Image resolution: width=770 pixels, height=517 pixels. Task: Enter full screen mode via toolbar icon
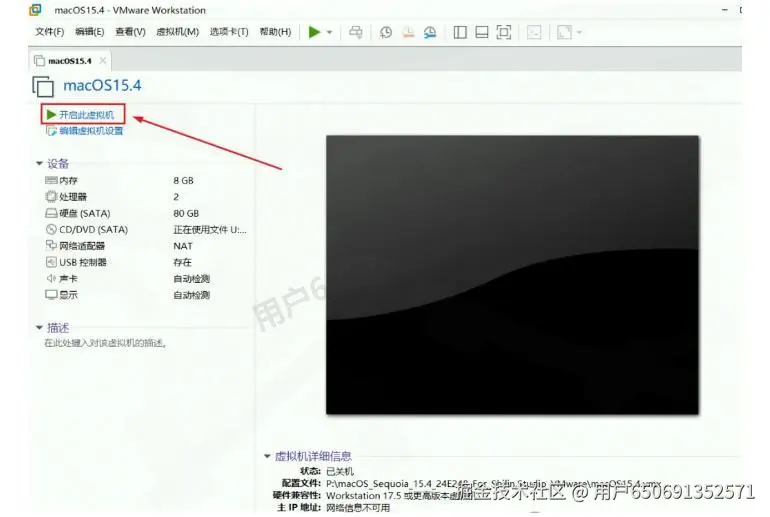[x=504, y=32]
